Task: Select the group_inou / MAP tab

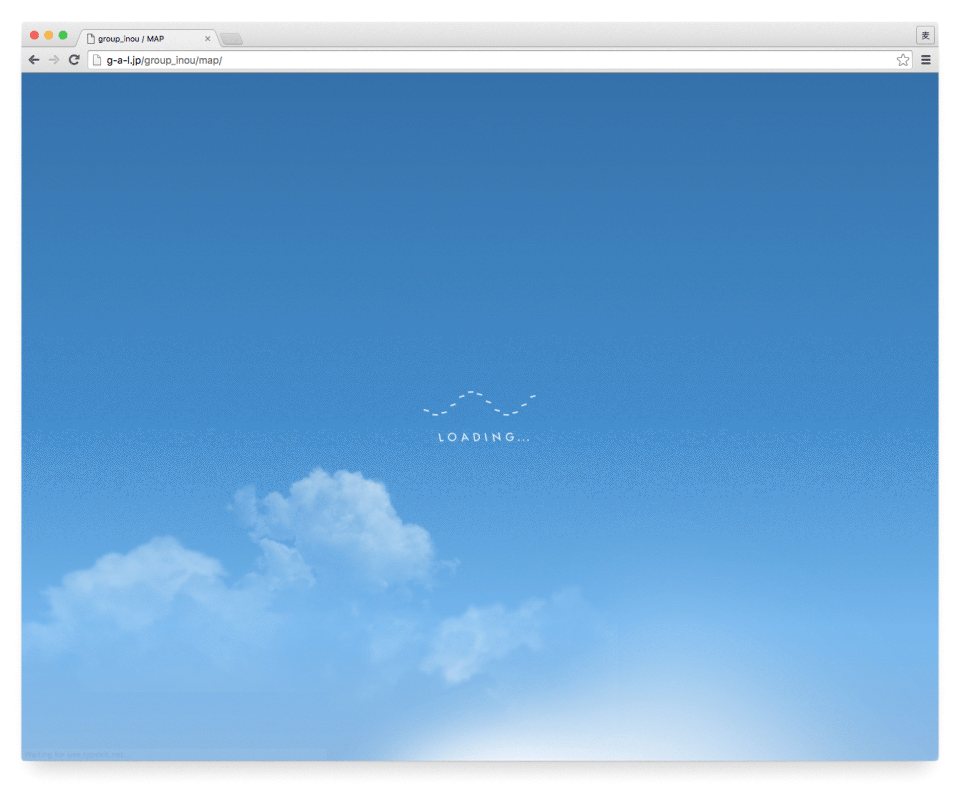Action: (148, 39)
